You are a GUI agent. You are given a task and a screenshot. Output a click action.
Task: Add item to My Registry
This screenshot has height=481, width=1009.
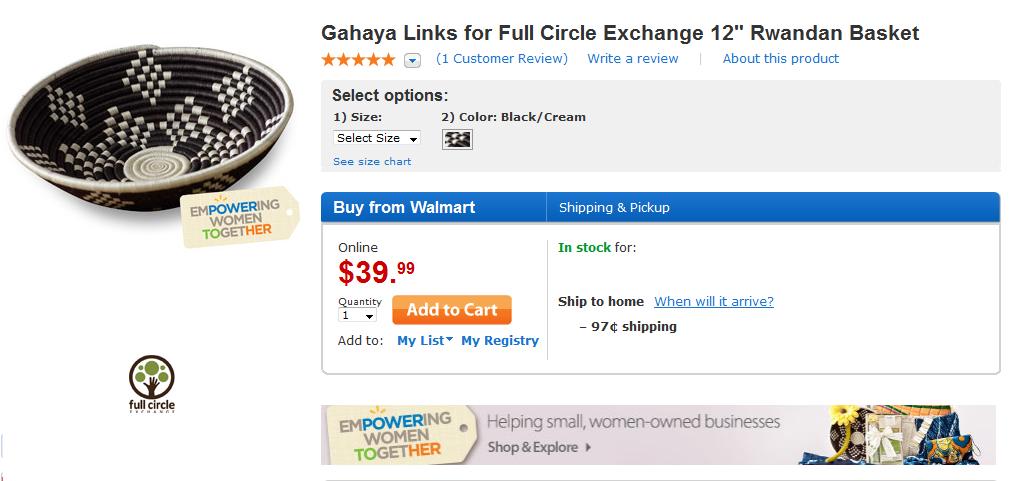point(500,340)
